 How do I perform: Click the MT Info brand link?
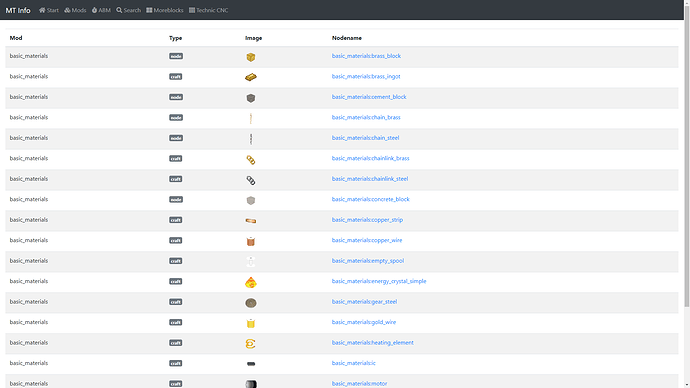tap(18, 10)
